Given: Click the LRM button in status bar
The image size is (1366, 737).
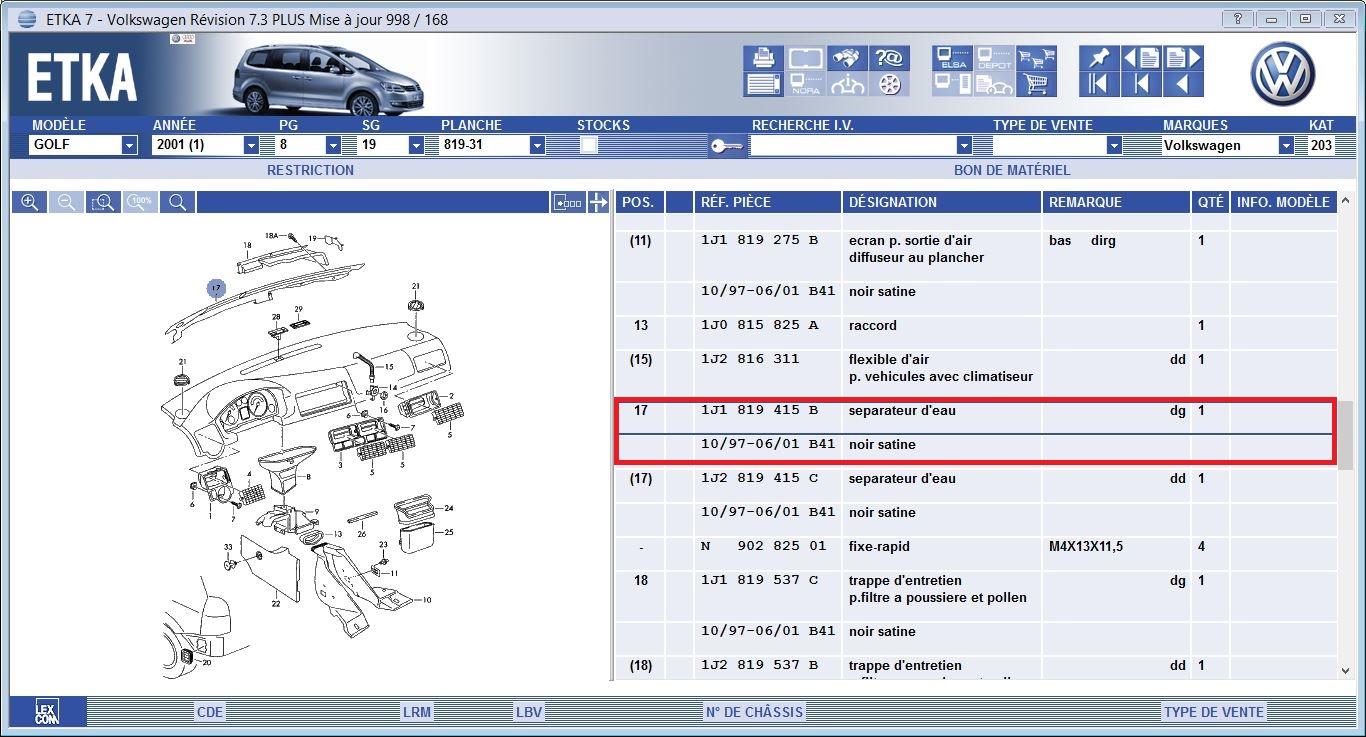Looking at the screenshot, I should pos(417,712).
